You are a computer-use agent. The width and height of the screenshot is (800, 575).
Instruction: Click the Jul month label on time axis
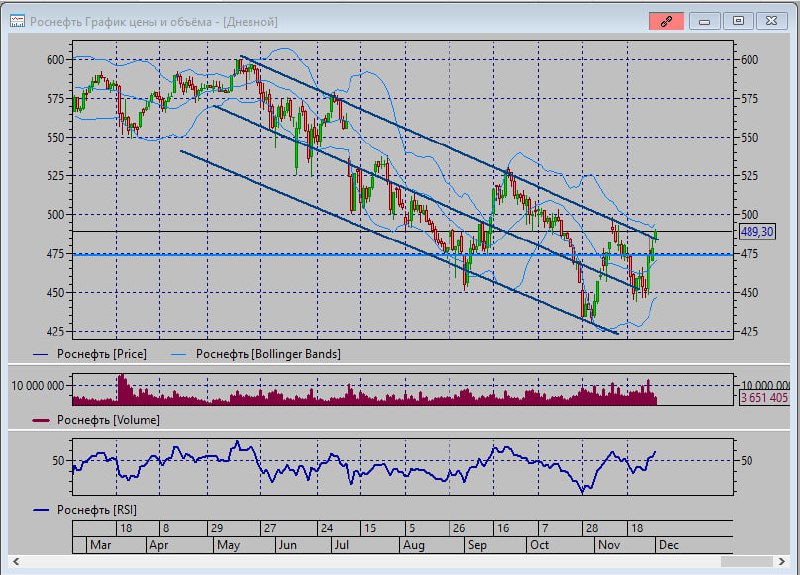coord(341,545)
